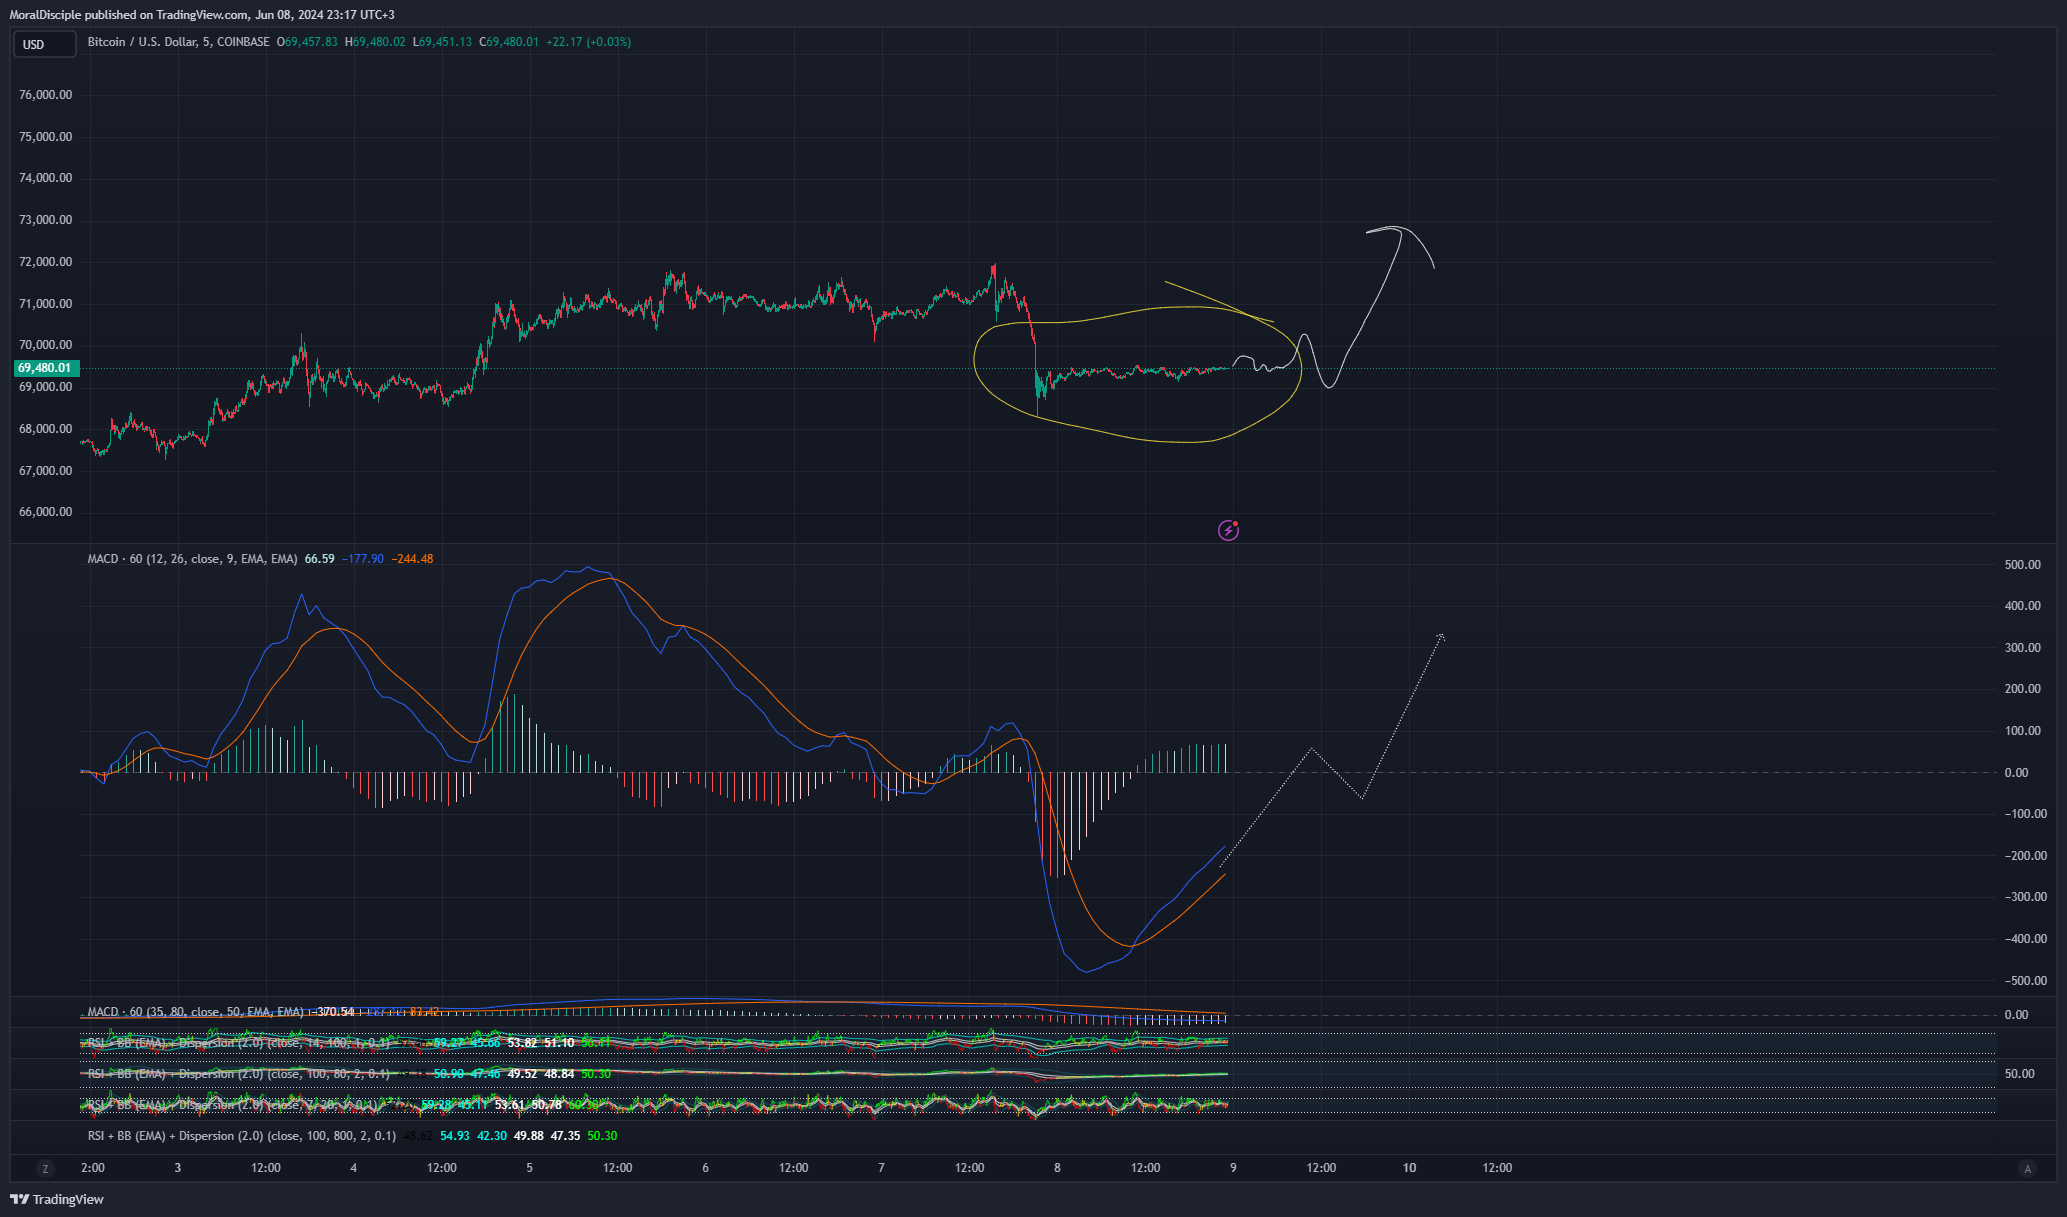Click the close value C69,480.01

click(x=509, y=42)
